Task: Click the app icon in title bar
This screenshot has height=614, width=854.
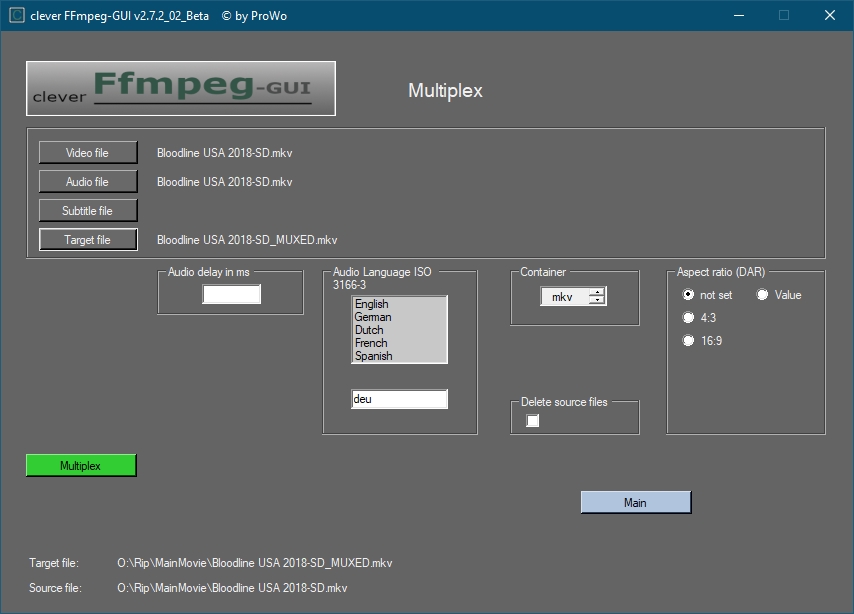Action: (x=17, y=15)
